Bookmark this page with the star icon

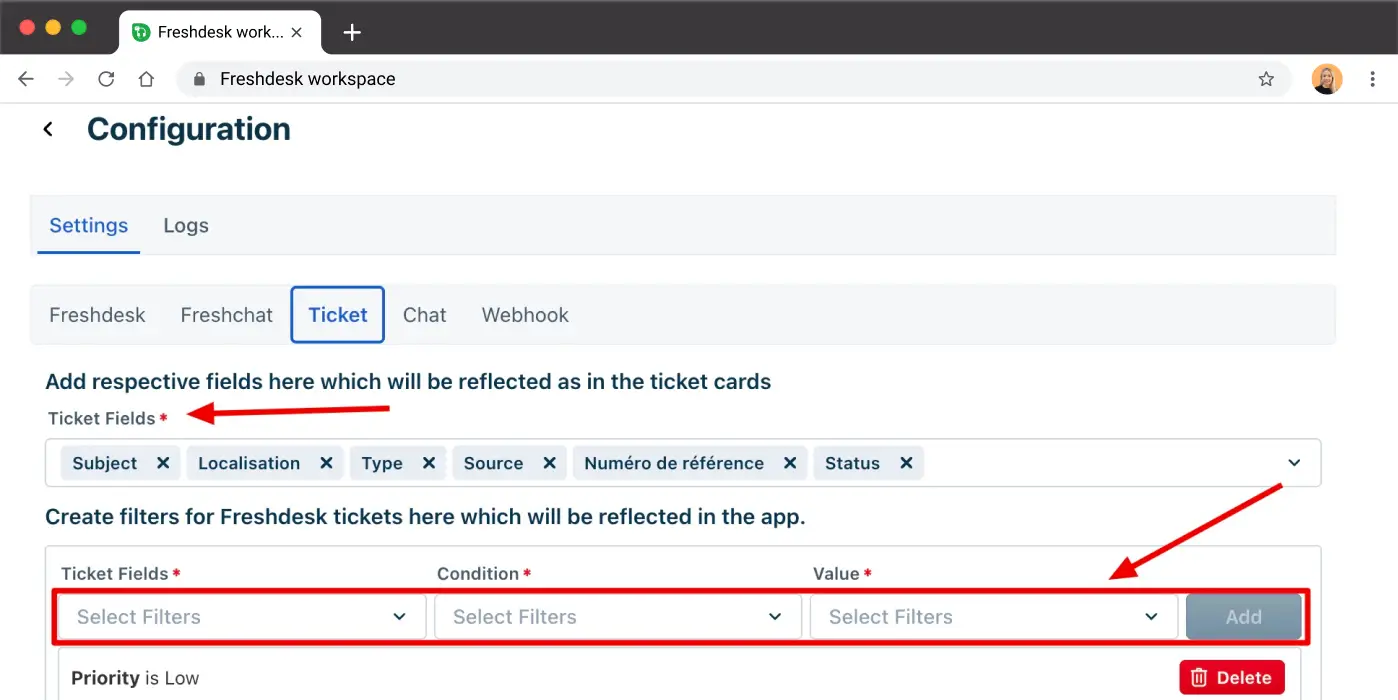1266,79
